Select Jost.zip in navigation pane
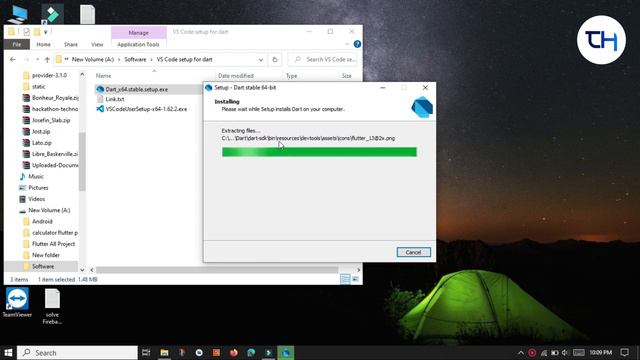Viewport: 640px width, 360px height. tap(41, 131)
